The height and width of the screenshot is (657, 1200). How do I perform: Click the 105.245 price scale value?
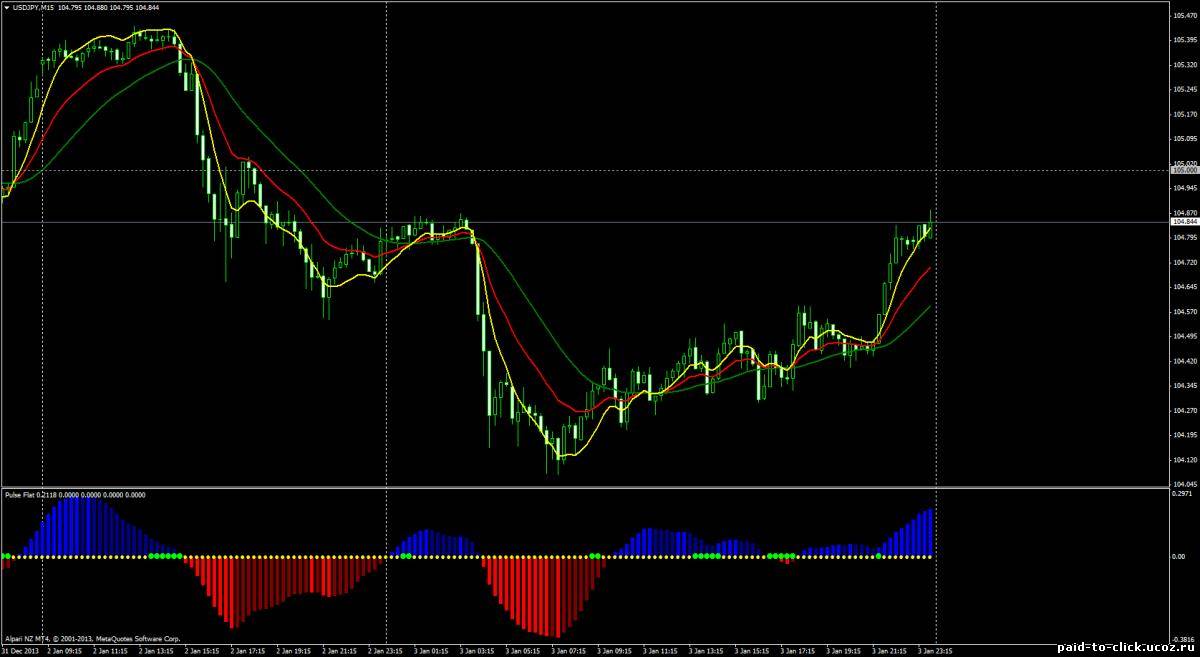(x=1184, y=90)
